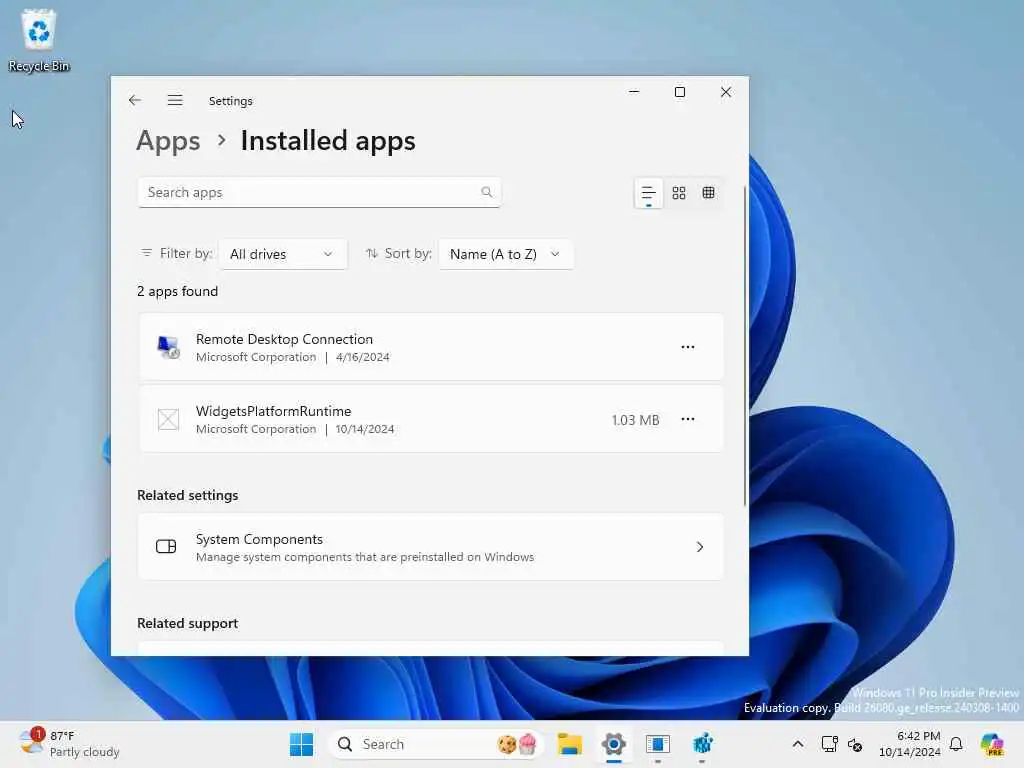This screenshot has height=768, width=1024.
Task: Click the volume muted tray icon
Action: pyautogui.click(x=855, y=744)
